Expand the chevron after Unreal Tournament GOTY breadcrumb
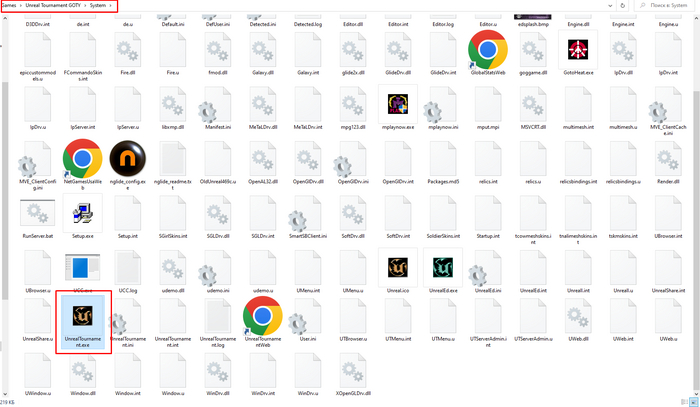This screenshot has width=700, height=407. (85, 5)
